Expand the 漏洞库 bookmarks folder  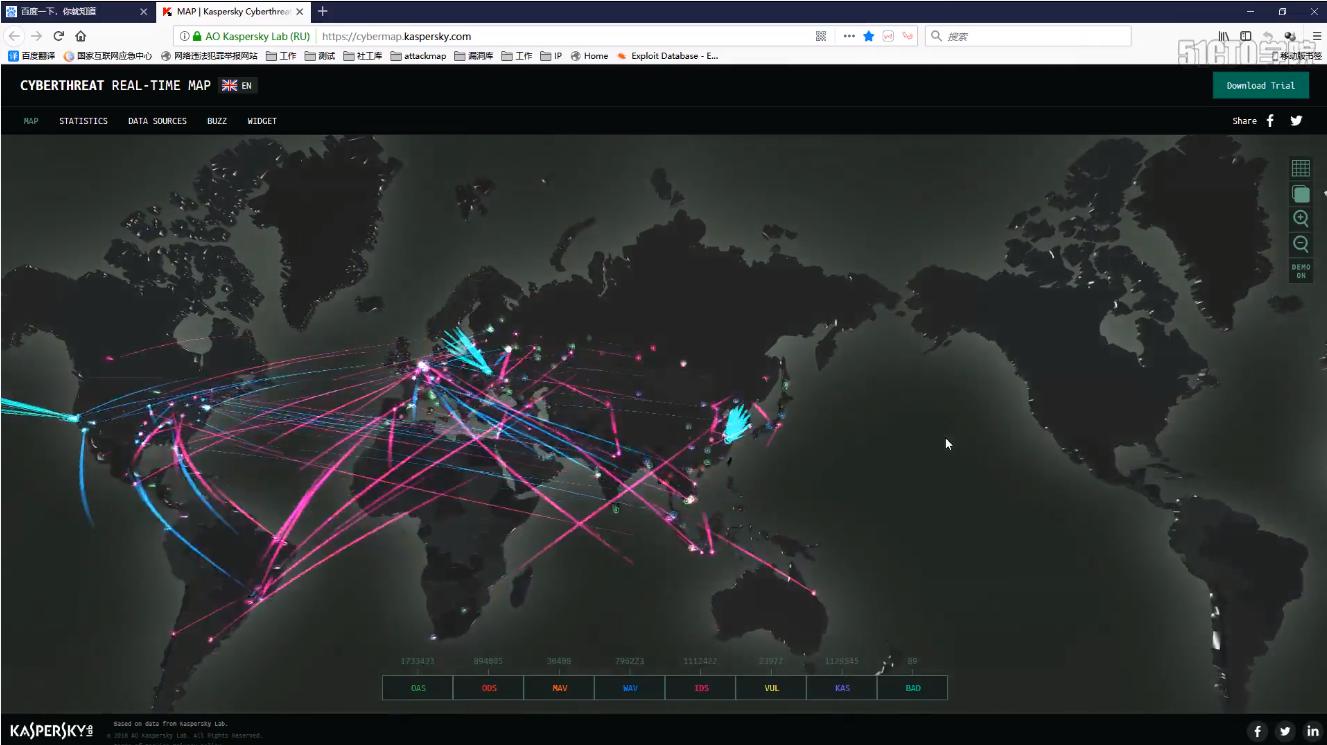[x=474, y=56]
